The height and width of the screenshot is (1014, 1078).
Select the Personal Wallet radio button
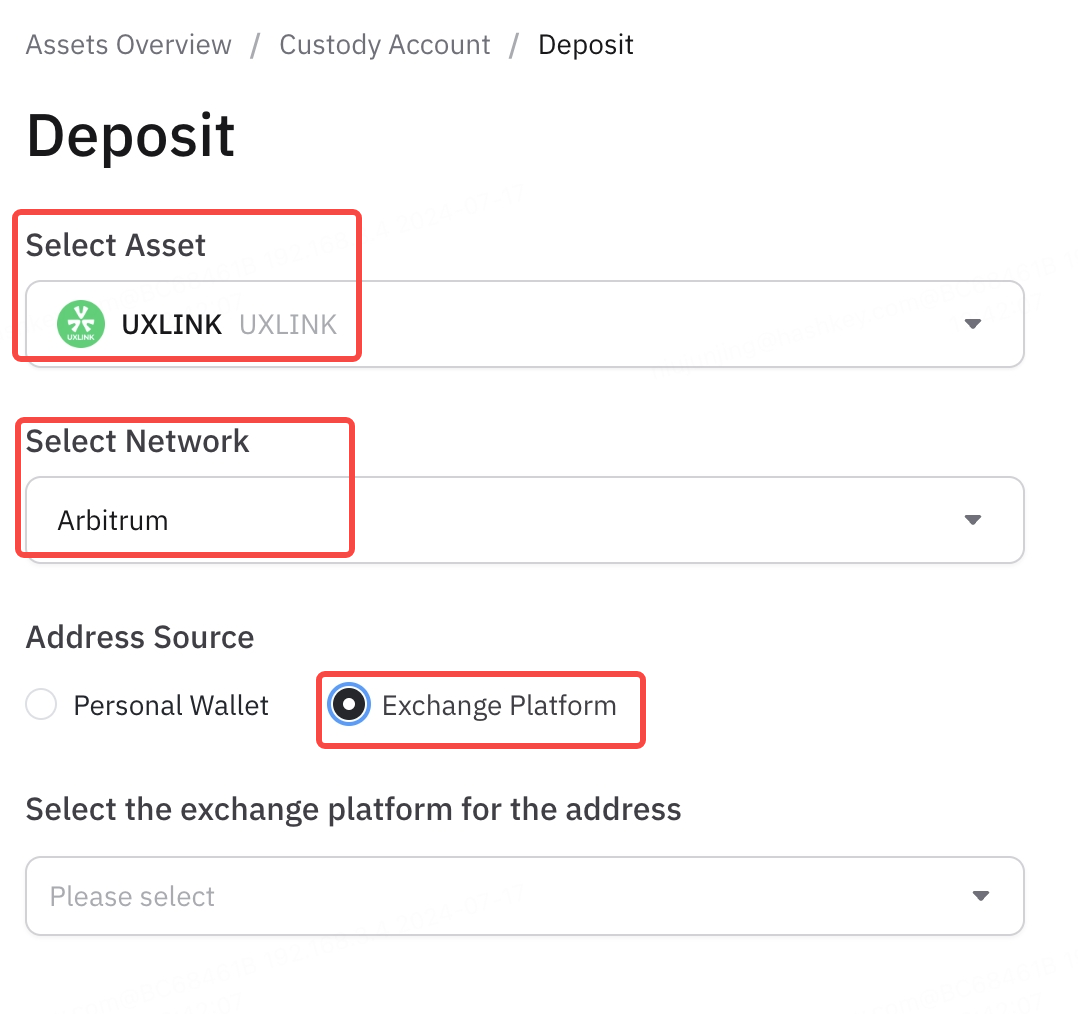[x=41, y=705]
